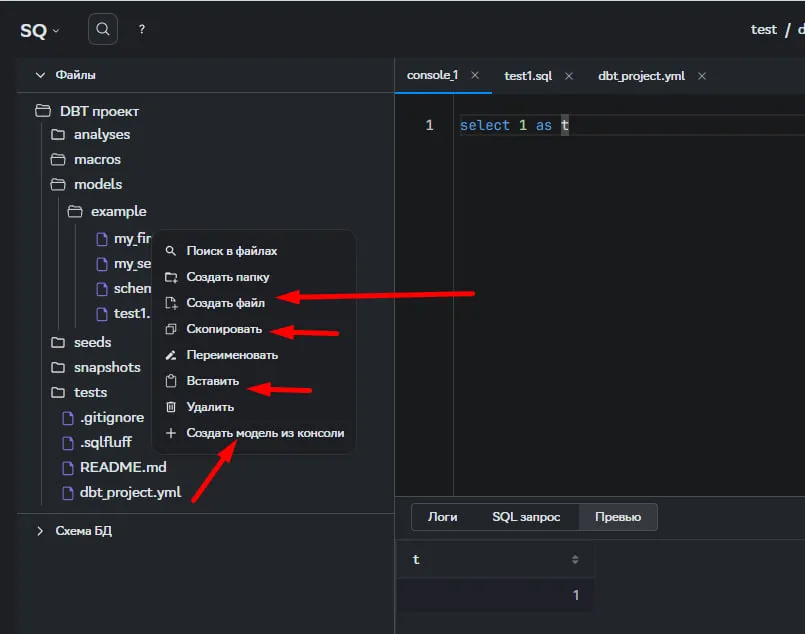Open the seeds folder in tree
This screenshot has width=805, height=634.
pyautogui.click(x=92, y=342)
